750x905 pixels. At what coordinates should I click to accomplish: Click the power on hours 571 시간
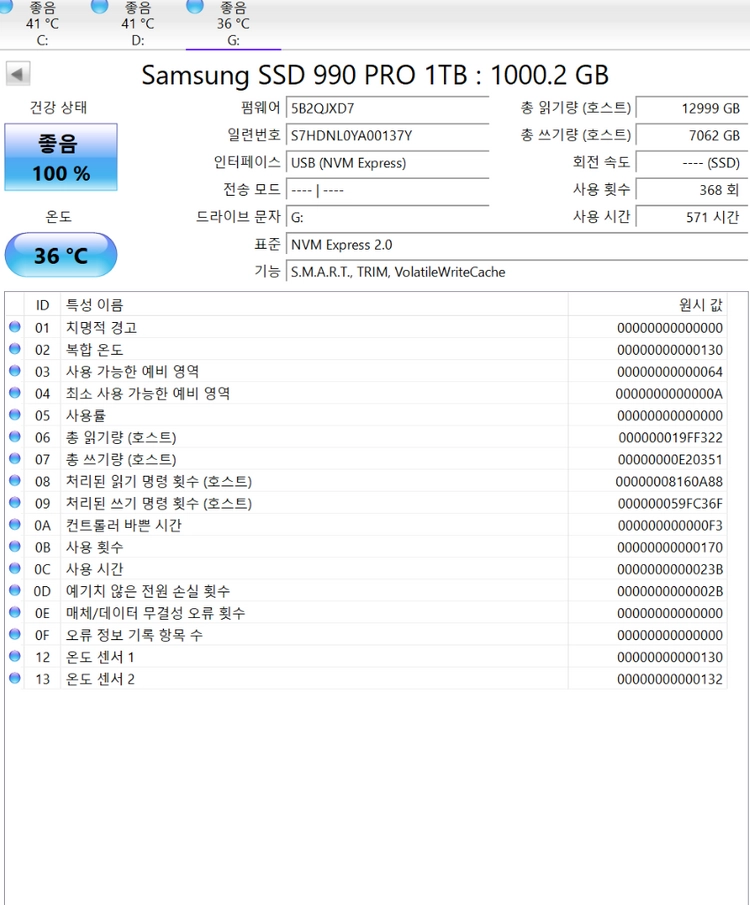click(692, 217)
